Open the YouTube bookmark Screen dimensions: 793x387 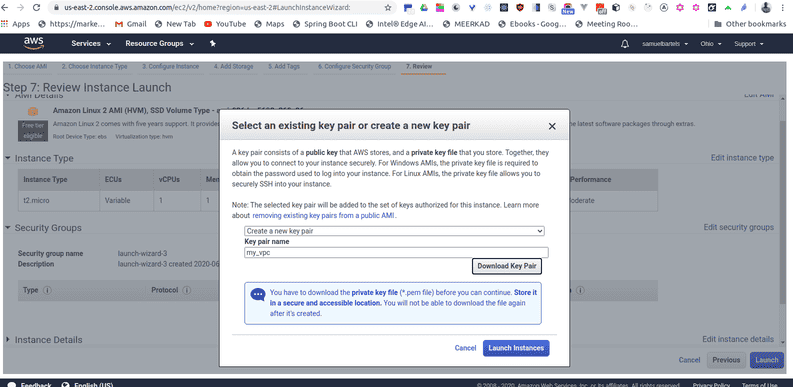pos(225,24)
